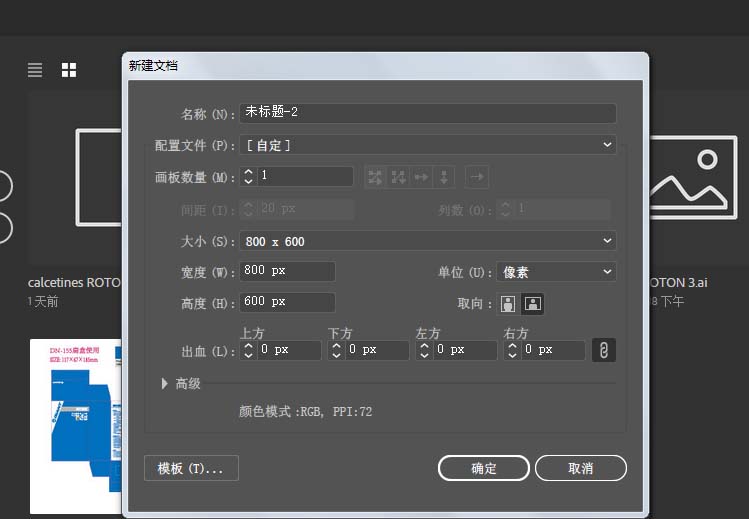This screenshot has width=749, height=519.
Task: Adjust the 右方 right bleed stepper
Action: [512, 350]
